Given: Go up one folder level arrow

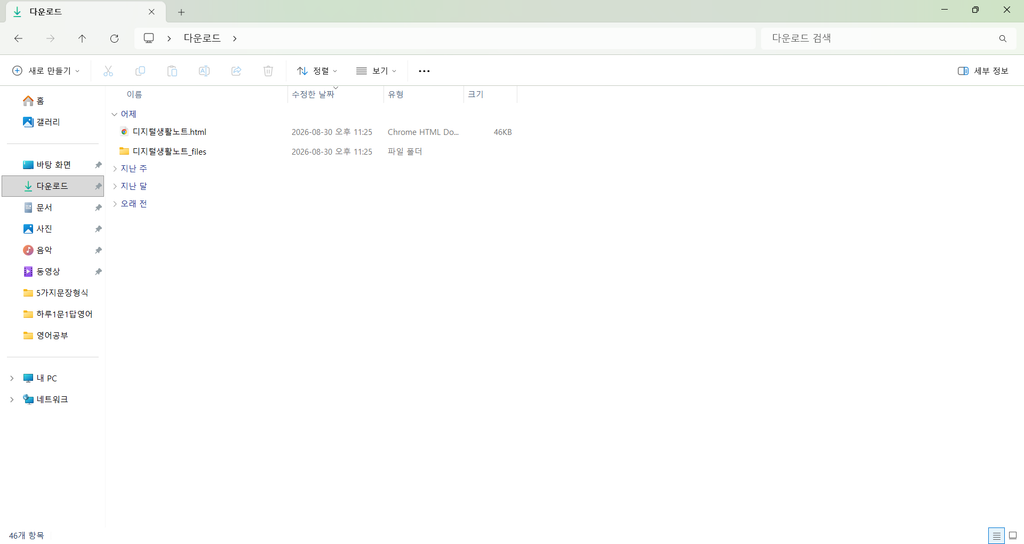Looking at the screenshot, I should coord(82,39).
